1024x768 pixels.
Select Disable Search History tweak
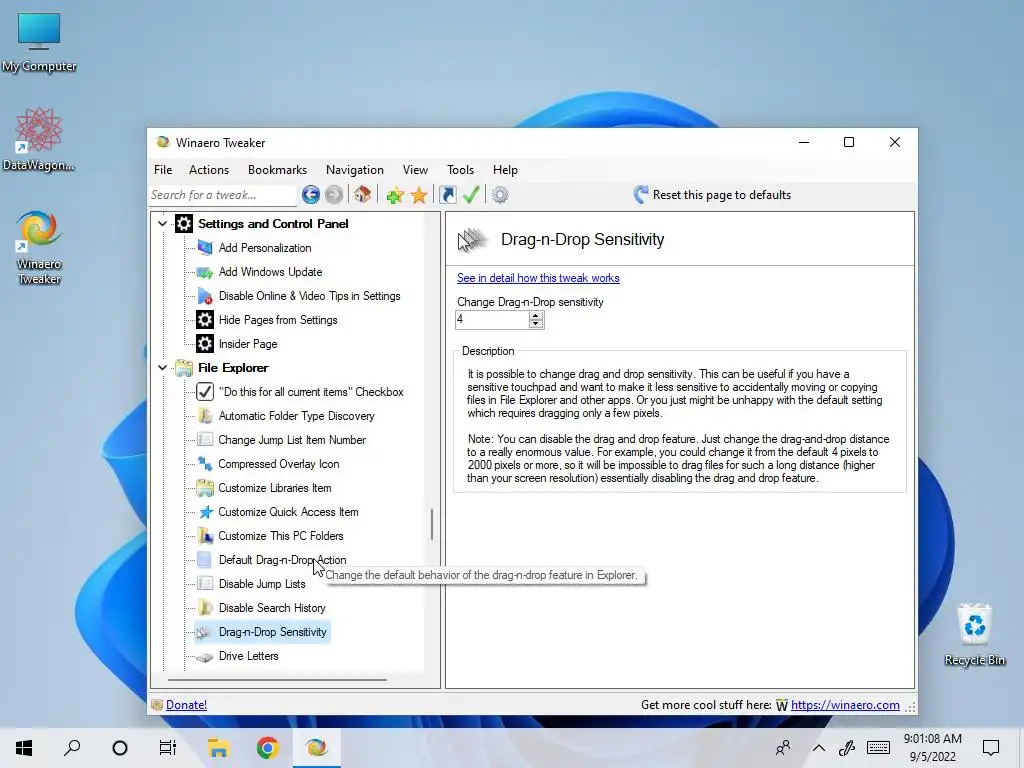click(x=272, y=608)
